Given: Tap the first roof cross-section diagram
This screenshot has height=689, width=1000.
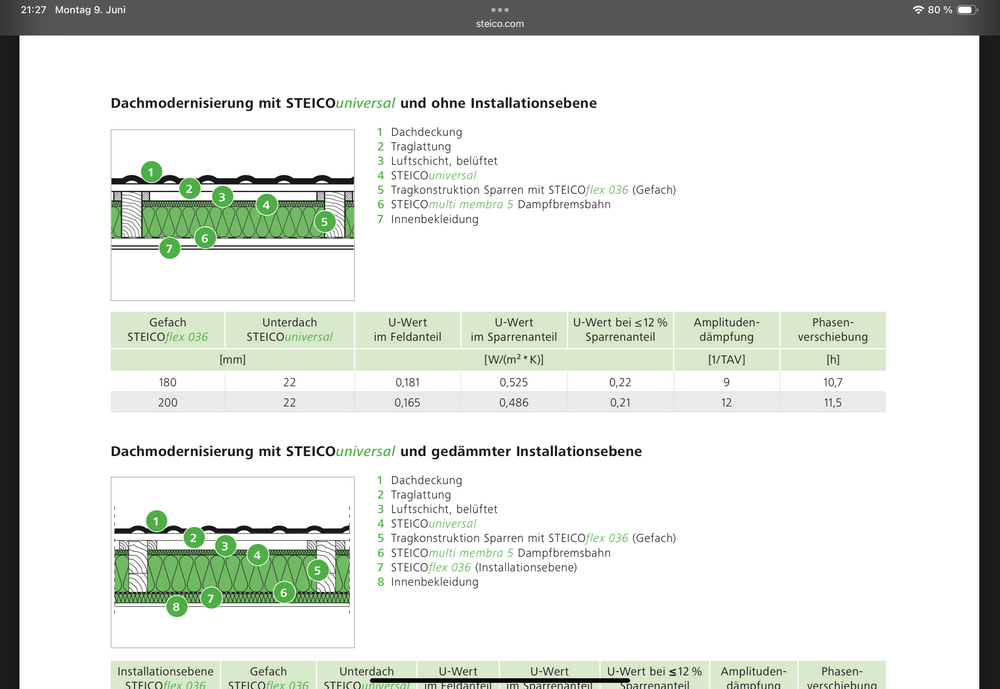Looking at the screenshot, I should click(233, 215).
